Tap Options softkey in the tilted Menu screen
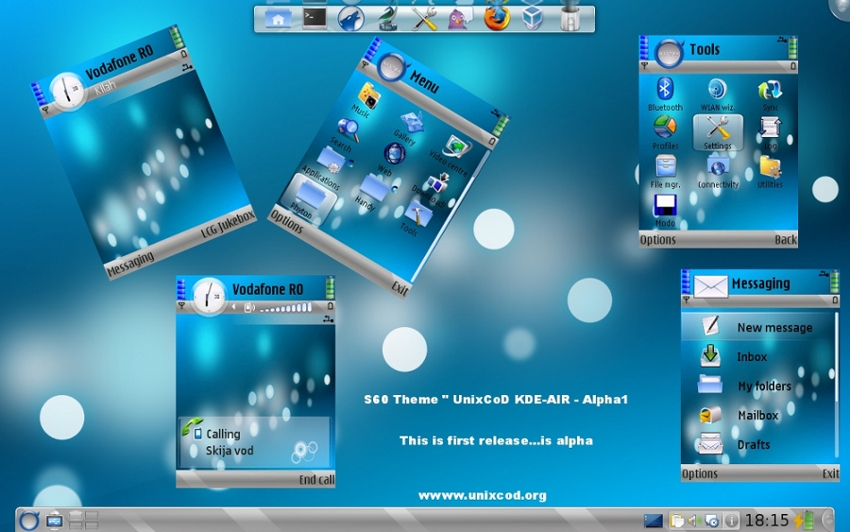 (x=286, y=221)
